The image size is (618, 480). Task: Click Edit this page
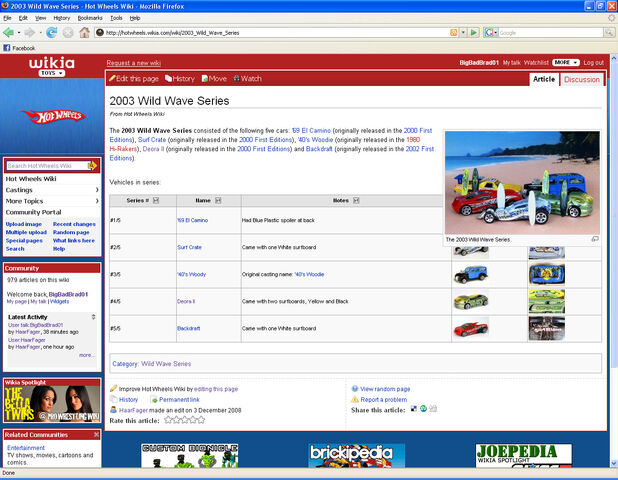[134, 79]
